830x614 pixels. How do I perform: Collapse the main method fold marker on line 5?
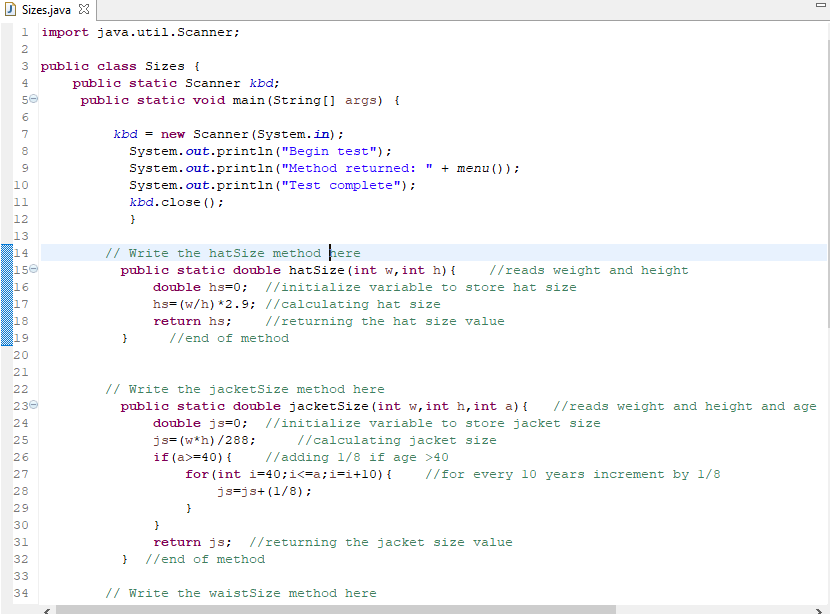(33, 99)
